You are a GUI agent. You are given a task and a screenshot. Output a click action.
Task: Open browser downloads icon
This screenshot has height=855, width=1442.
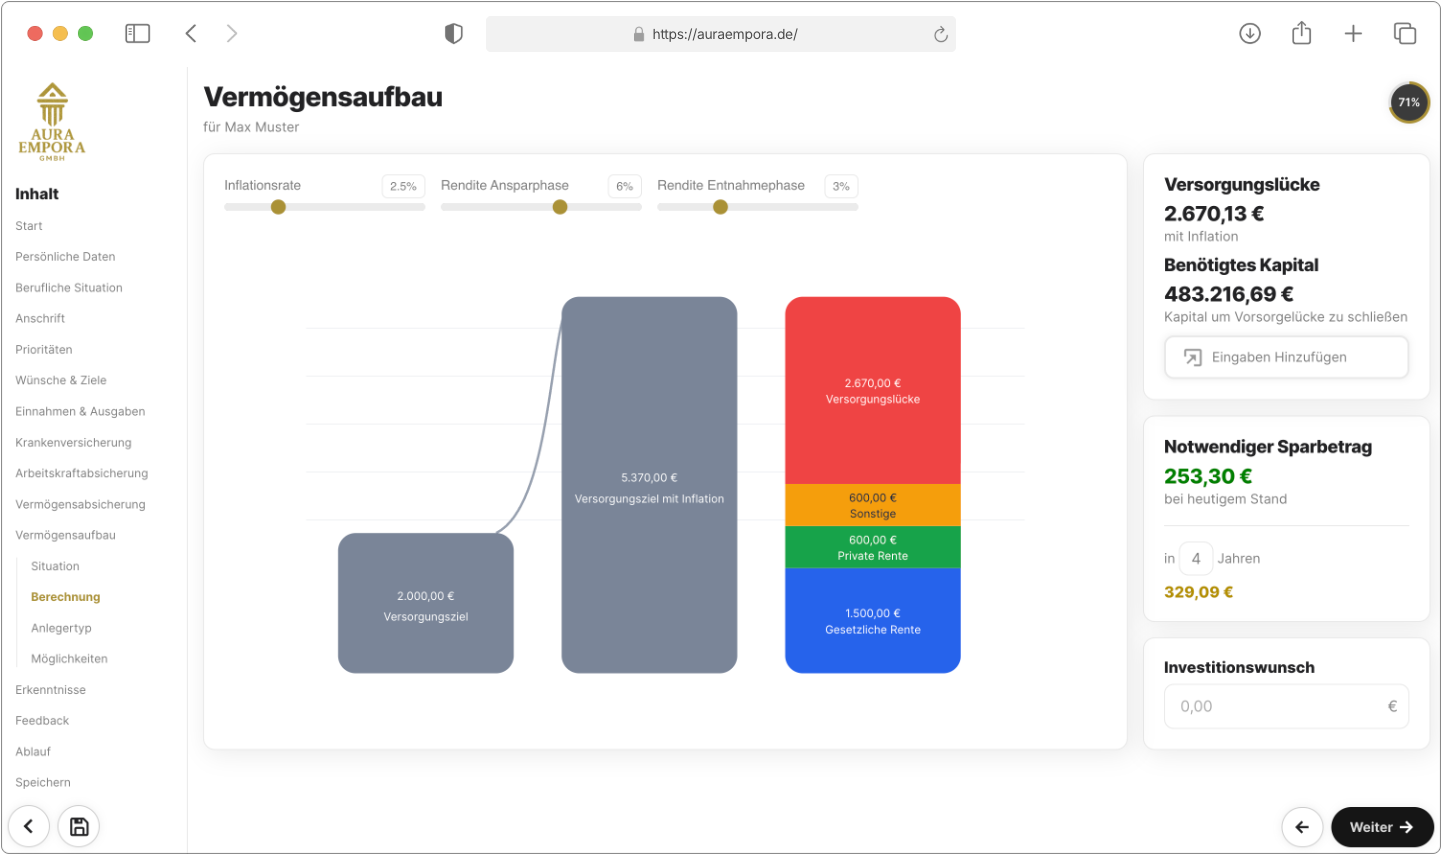[1249, 34]
